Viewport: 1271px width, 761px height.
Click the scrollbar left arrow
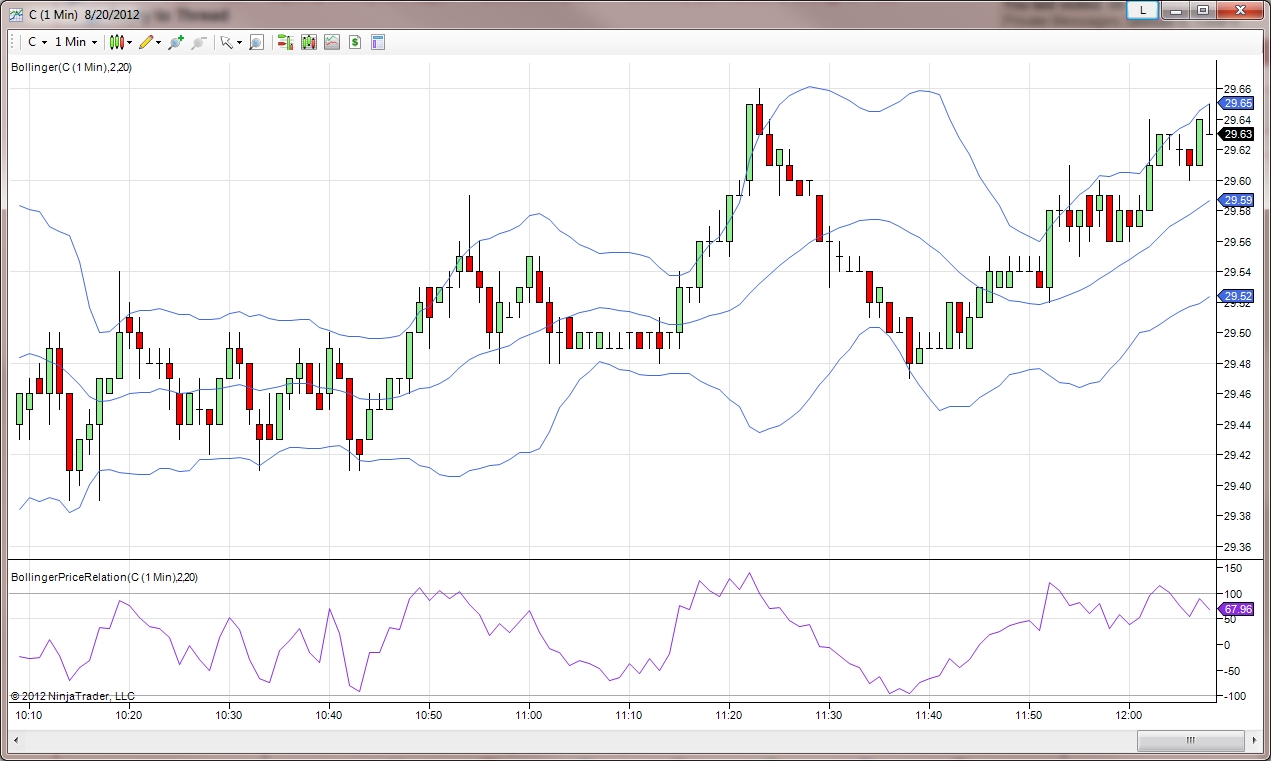tap(17, 740)
